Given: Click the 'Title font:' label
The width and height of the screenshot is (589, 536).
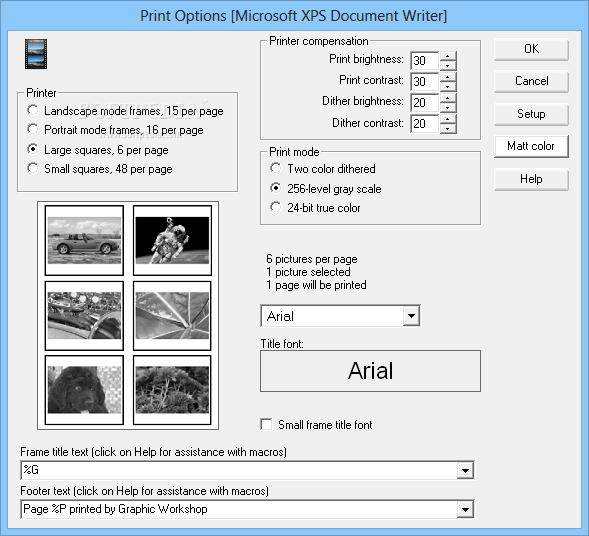Looking at the screenshot, I should tap(282, 344).
